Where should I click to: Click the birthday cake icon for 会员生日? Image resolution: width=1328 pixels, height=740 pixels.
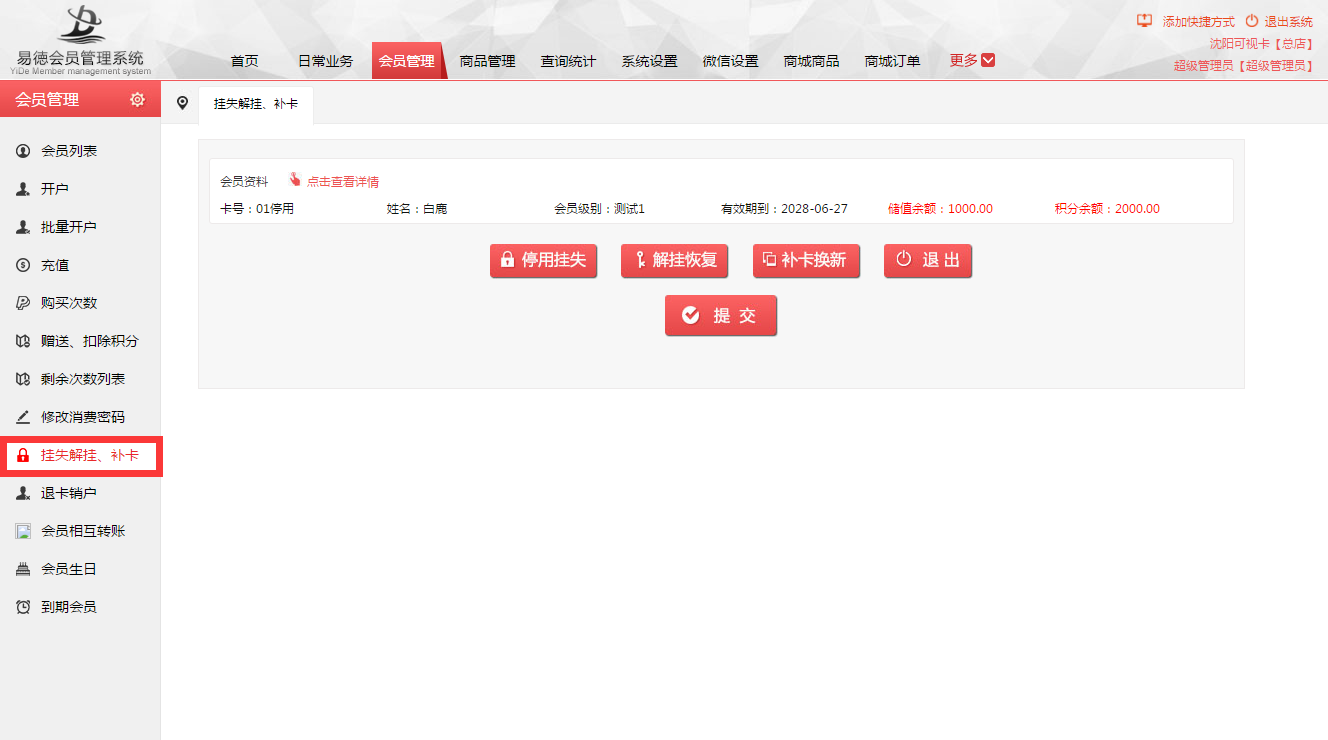tap(23, 569)
